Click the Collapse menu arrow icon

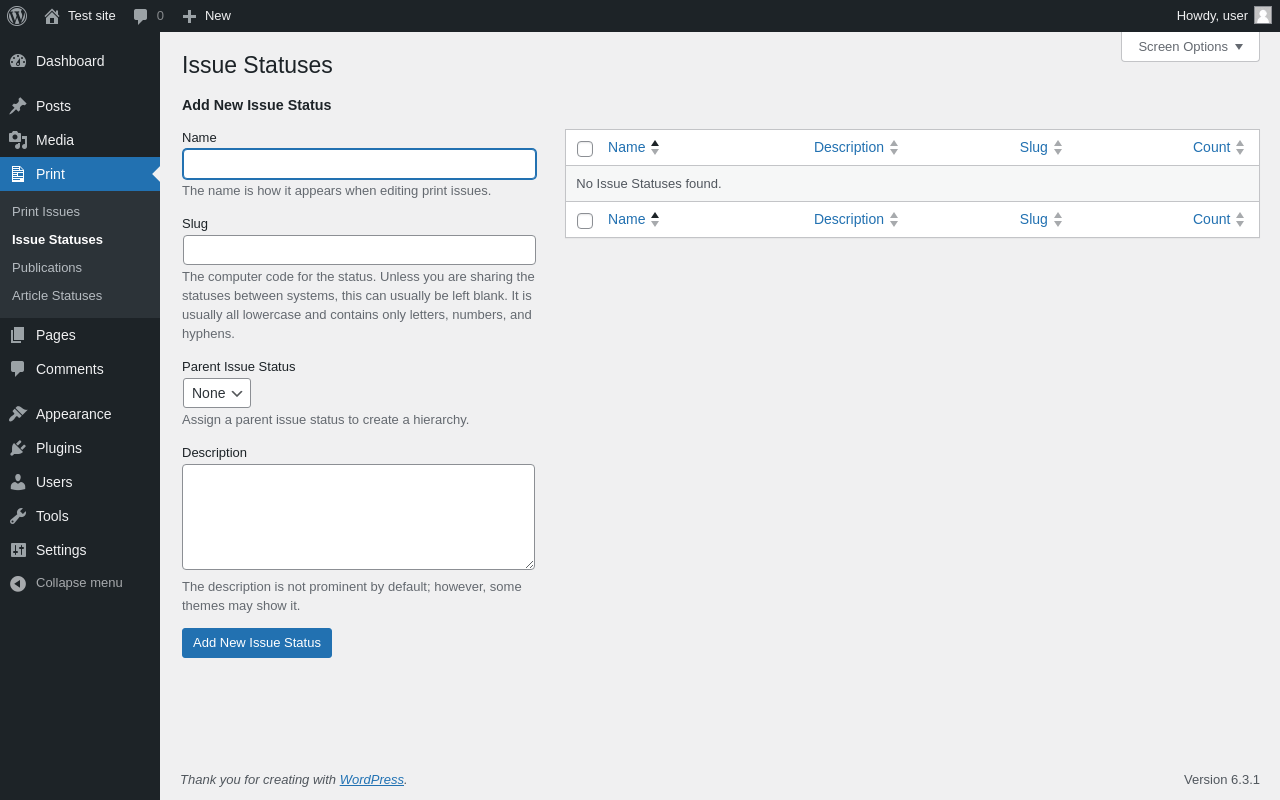point(18,583)
